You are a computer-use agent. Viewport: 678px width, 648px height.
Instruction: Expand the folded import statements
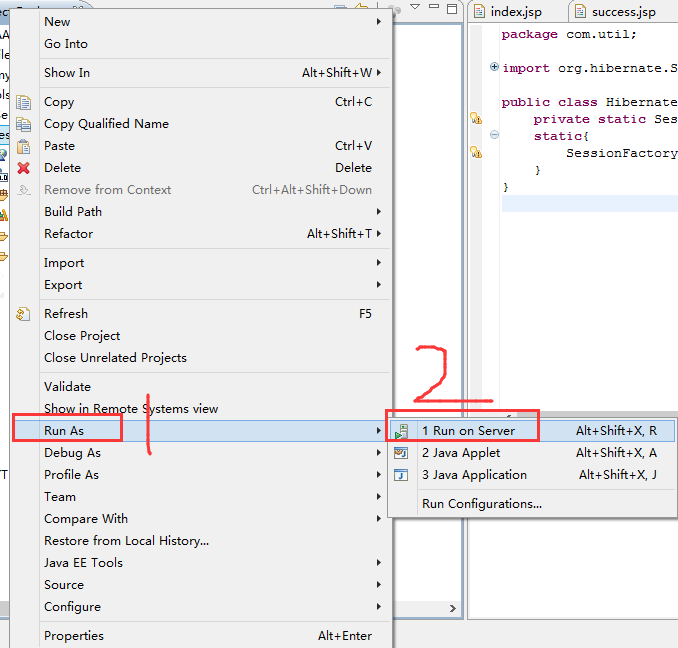[x=494, y=67]
